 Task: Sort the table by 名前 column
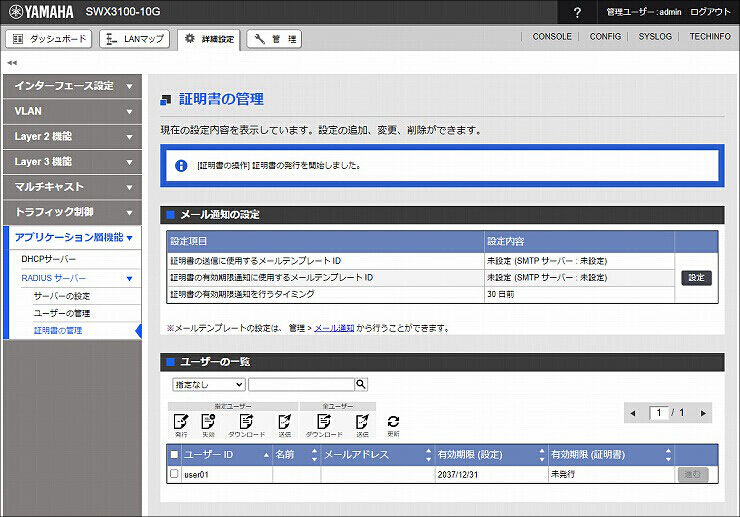[x=296, y=455]
